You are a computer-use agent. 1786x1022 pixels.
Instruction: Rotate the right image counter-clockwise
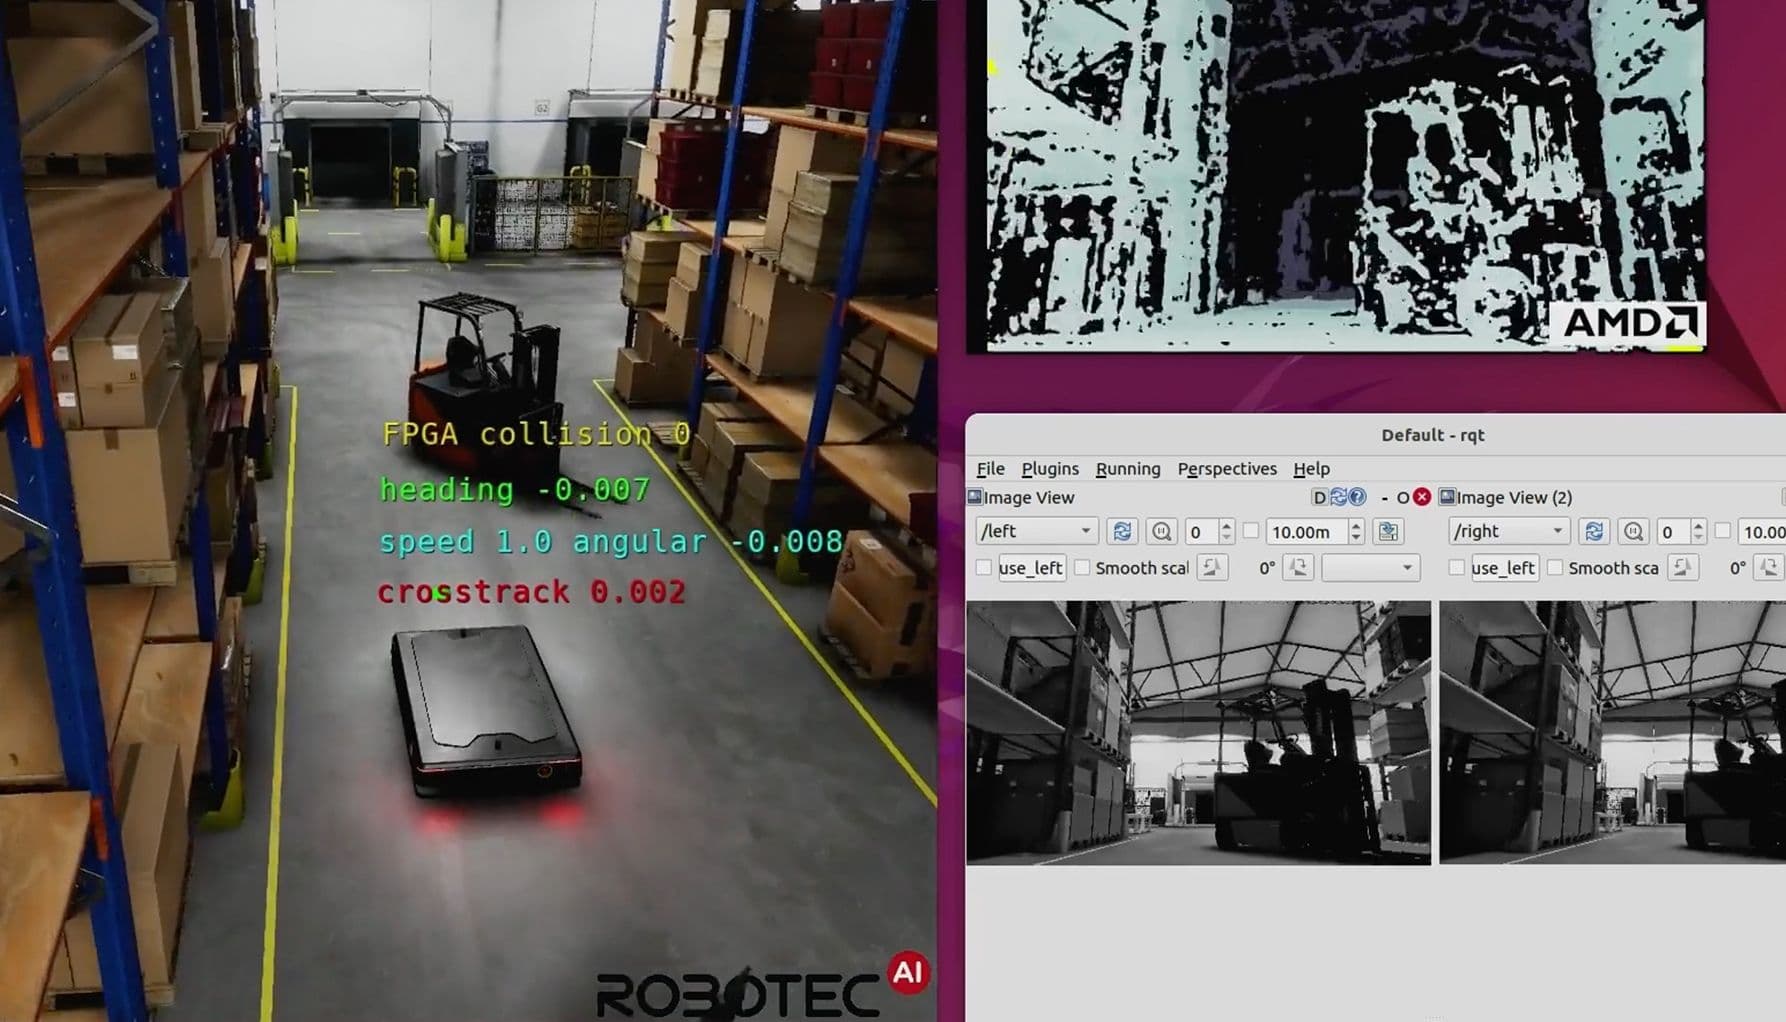[x=1683, y=568]
